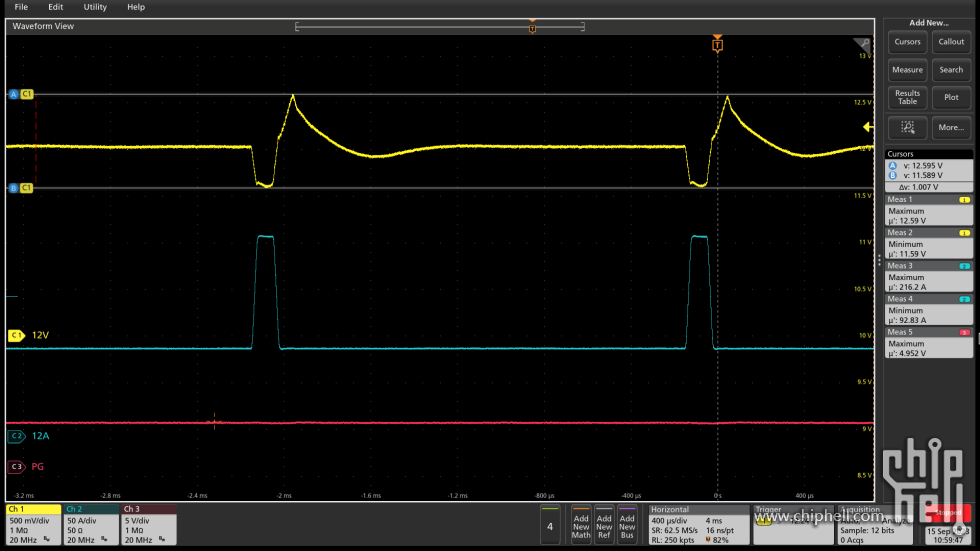Add a new Callout

(x=951, y=42)
